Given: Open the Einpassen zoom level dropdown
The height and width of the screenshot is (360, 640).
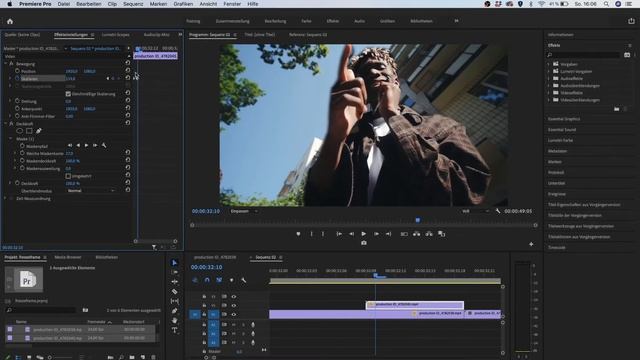Looking at the screenshot, I should click(x=244, y=211).
